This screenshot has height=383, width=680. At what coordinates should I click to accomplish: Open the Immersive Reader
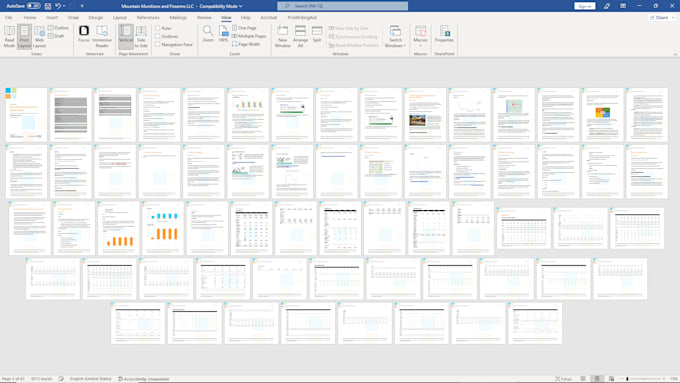tap(102, 36)
